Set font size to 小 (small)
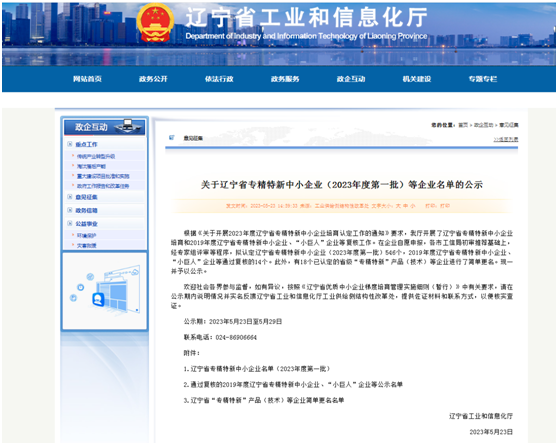This screenshot has width=558, height=445. point(412,206)
